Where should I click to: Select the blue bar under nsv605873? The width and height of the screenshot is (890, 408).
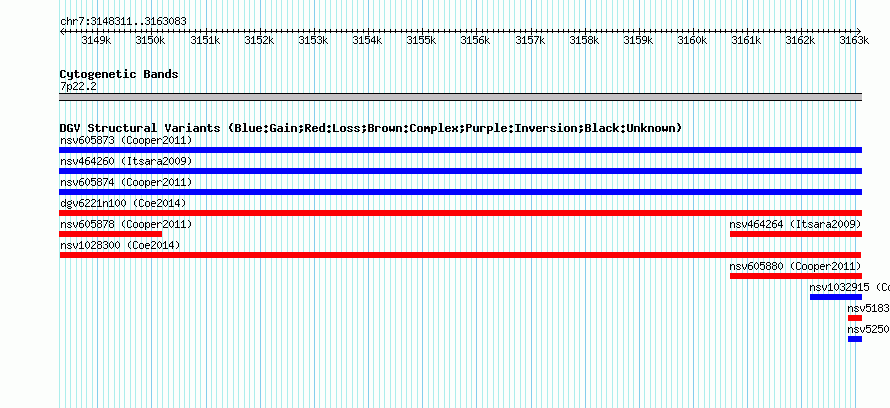pyautogui.click(x=460, y=150)
